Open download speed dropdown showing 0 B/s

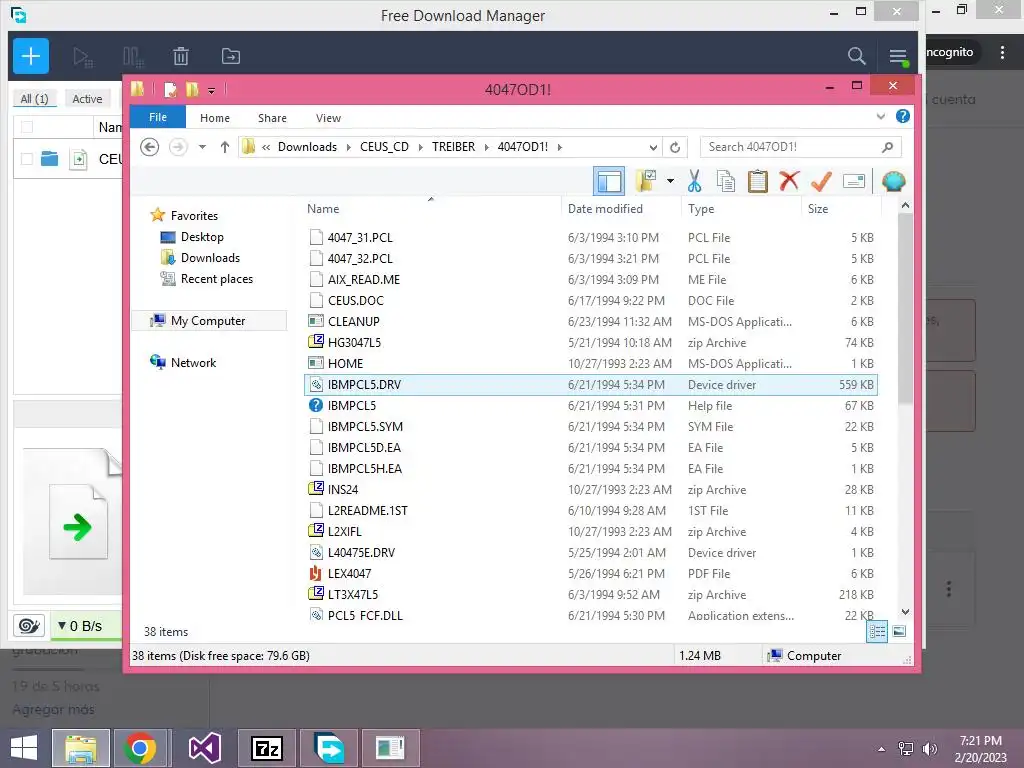(82, 626)
